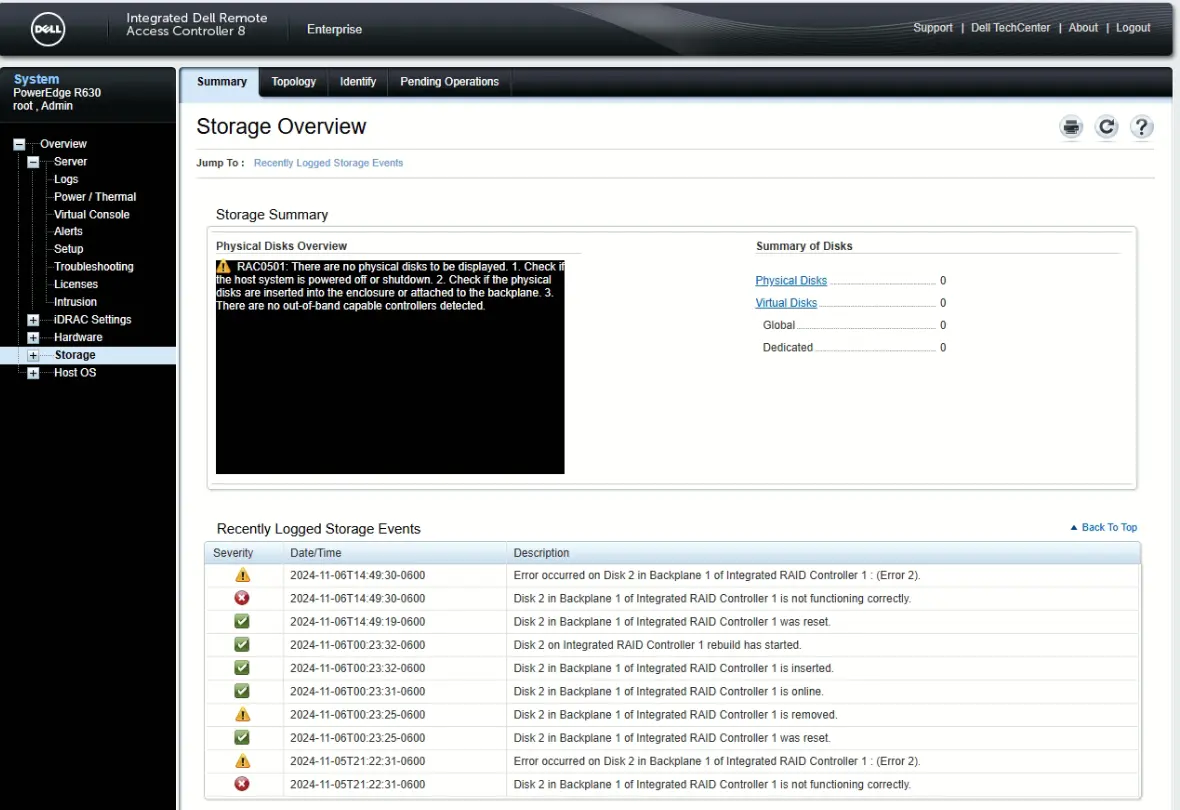The width and height of the screenshot is (1180, 810).
Task: Click the Dedicated hot spare count row
Action: (854, 348)
